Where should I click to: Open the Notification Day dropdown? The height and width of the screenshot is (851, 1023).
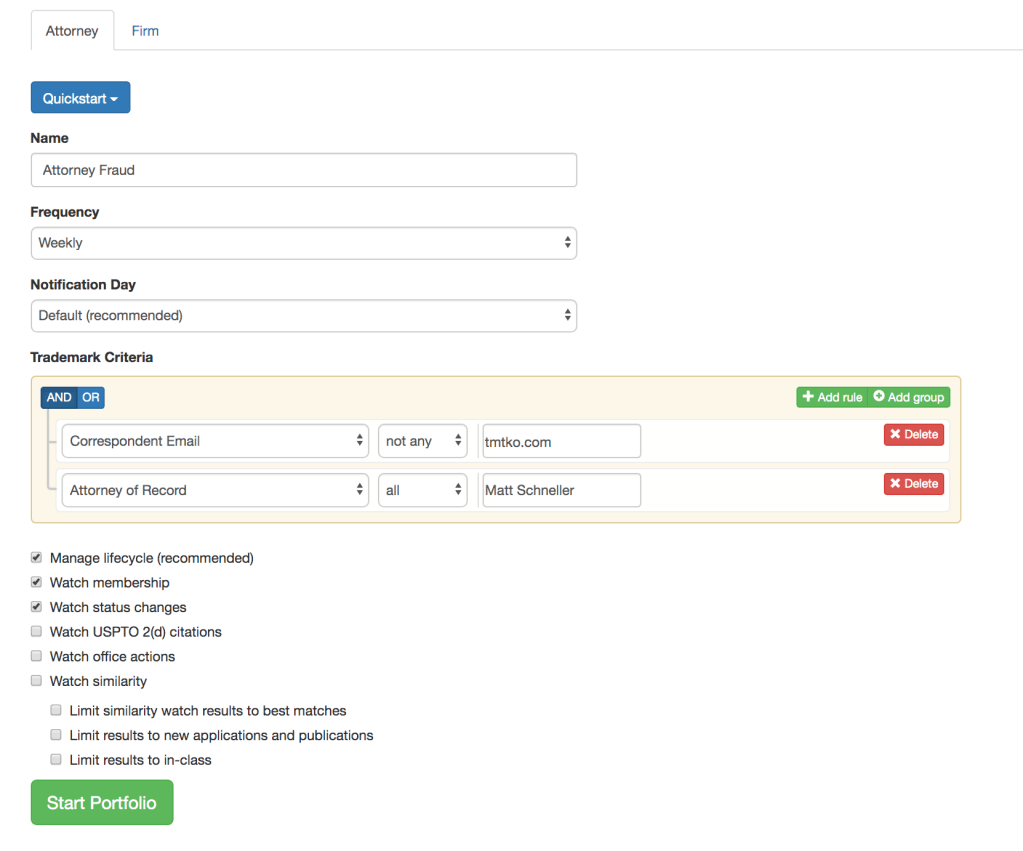(303, 315)
